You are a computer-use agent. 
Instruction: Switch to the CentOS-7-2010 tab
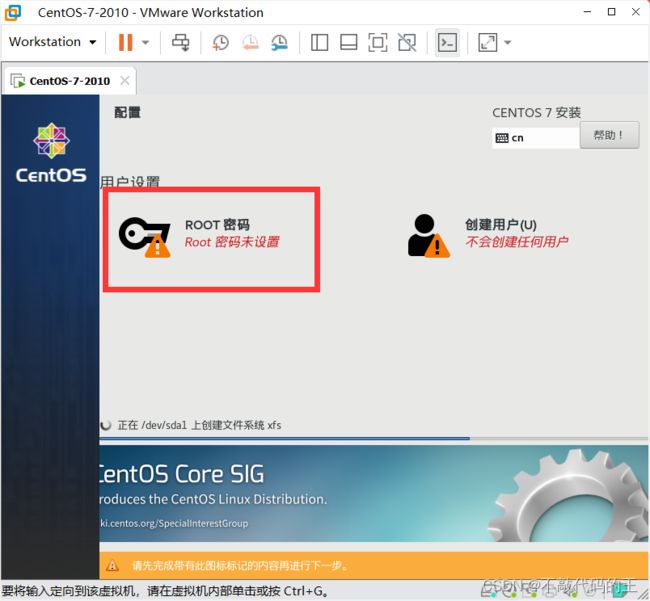[70, 81]
